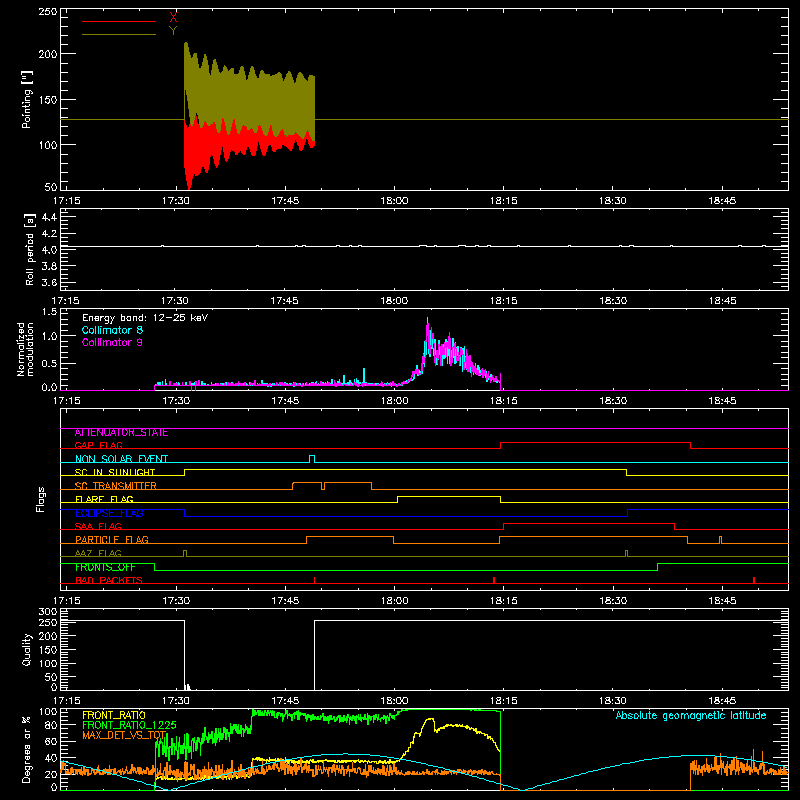Click the '17:45' time label under Flags panel
Image resolution: width=800 pixels, height=800 pixels.
(285, 601)
